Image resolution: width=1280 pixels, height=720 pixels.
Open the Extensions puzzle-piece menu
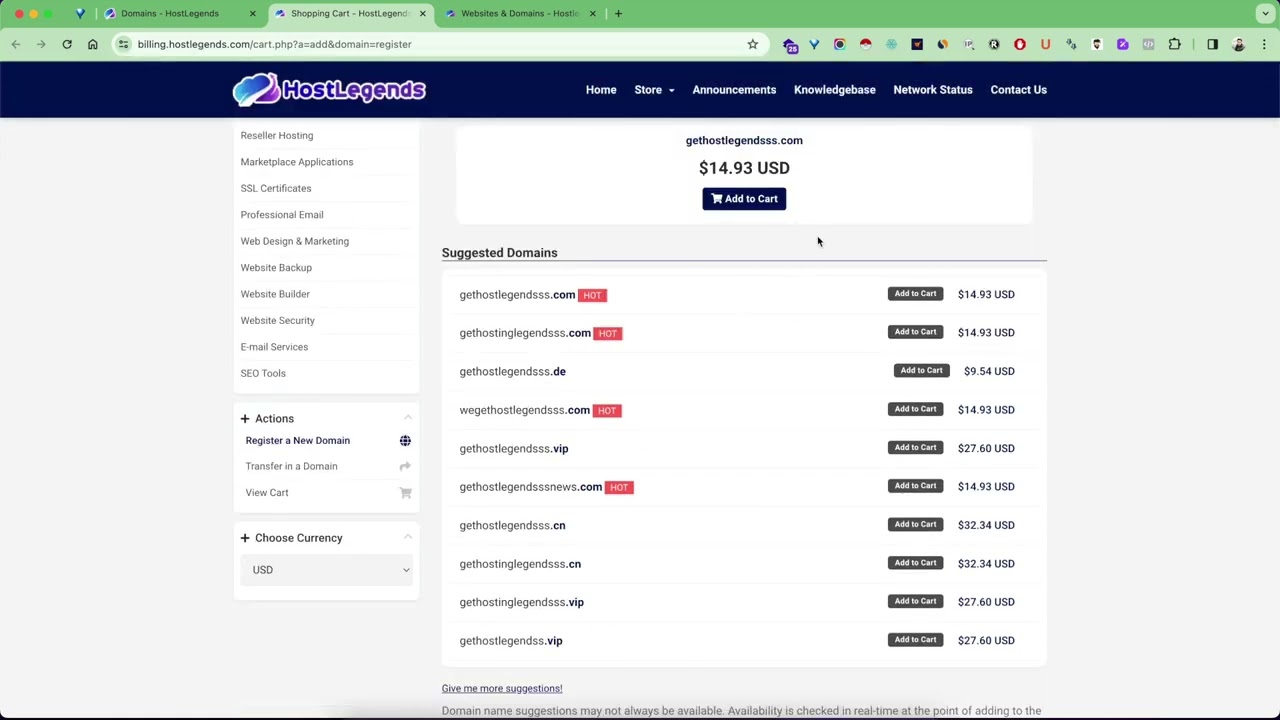click(1174, 44)
